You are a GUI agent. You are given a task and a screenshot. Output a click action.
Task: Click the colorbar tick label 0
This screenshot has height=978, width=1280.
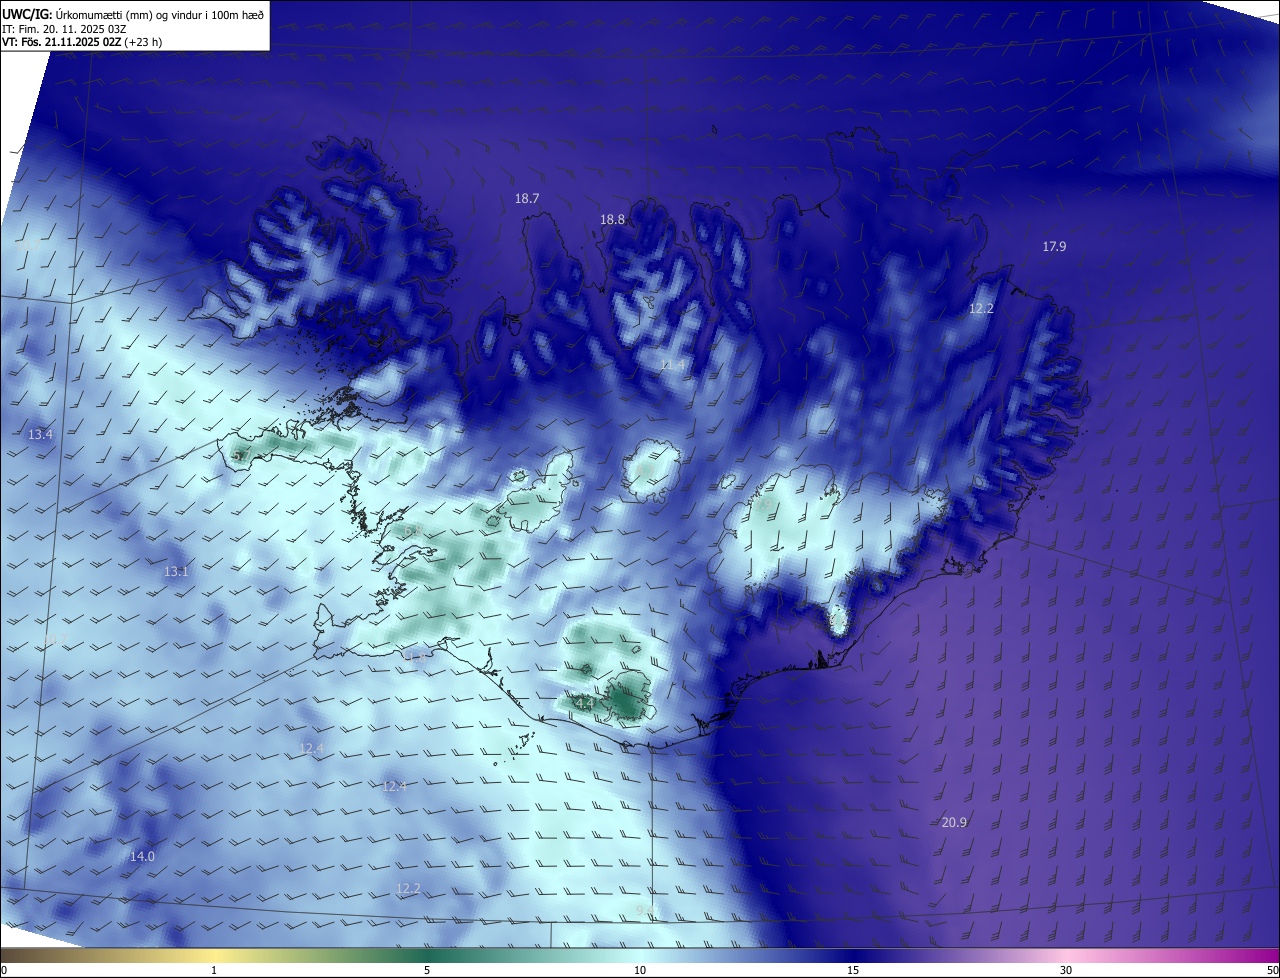(x=4, y=970)
